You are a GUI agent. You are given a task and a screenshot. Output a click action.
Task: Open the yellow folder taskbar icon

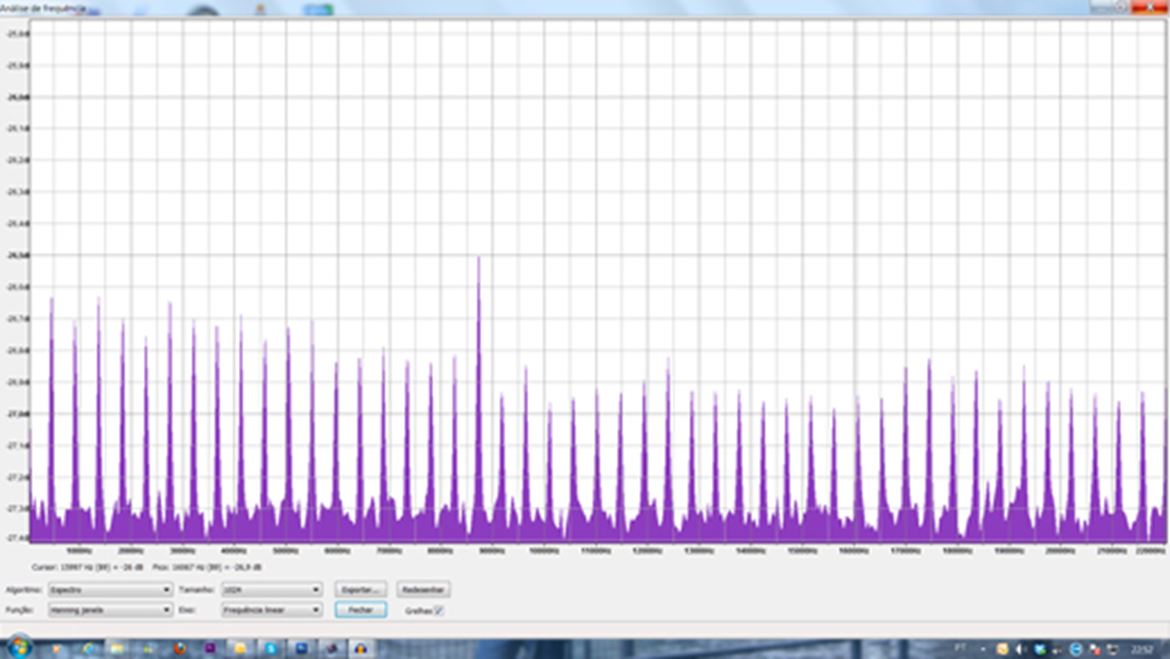tap(241, 648)
